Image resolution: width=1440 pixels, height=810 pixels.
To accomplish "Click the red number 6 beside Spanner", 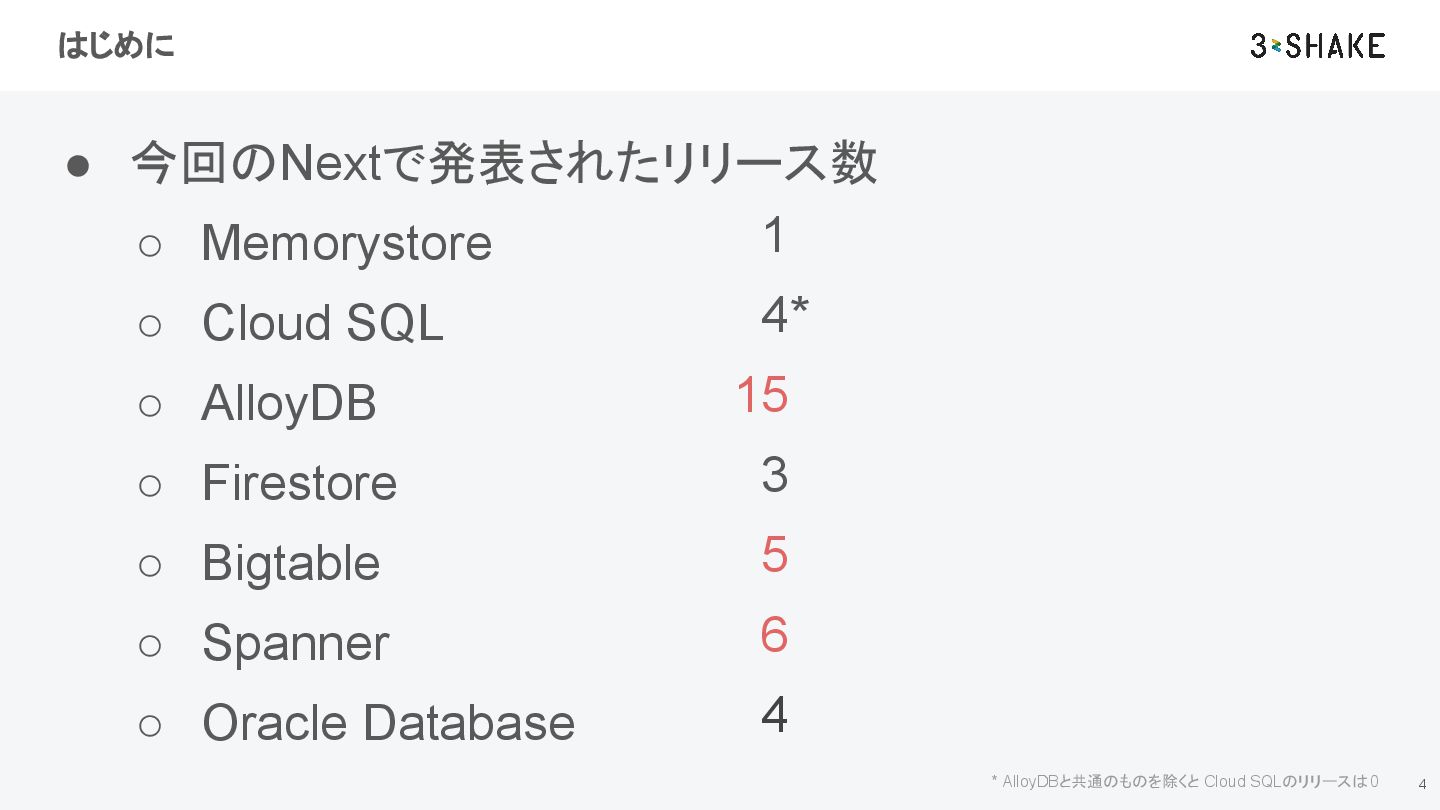I will pyautogui.click(x=775, y=635).
